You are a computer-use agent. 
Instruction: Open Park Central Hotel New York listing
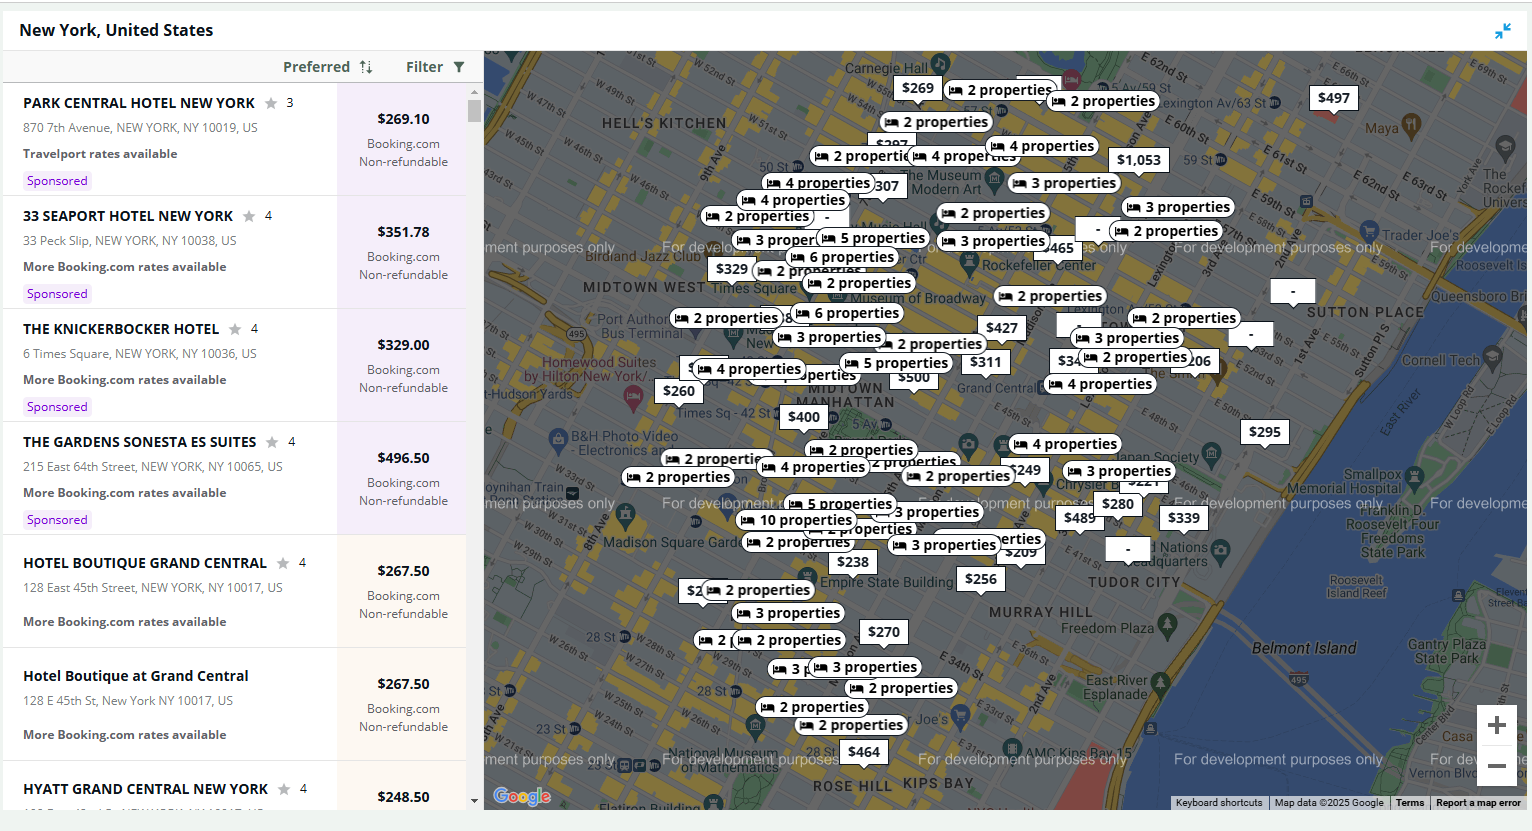(x=139, y=103)
